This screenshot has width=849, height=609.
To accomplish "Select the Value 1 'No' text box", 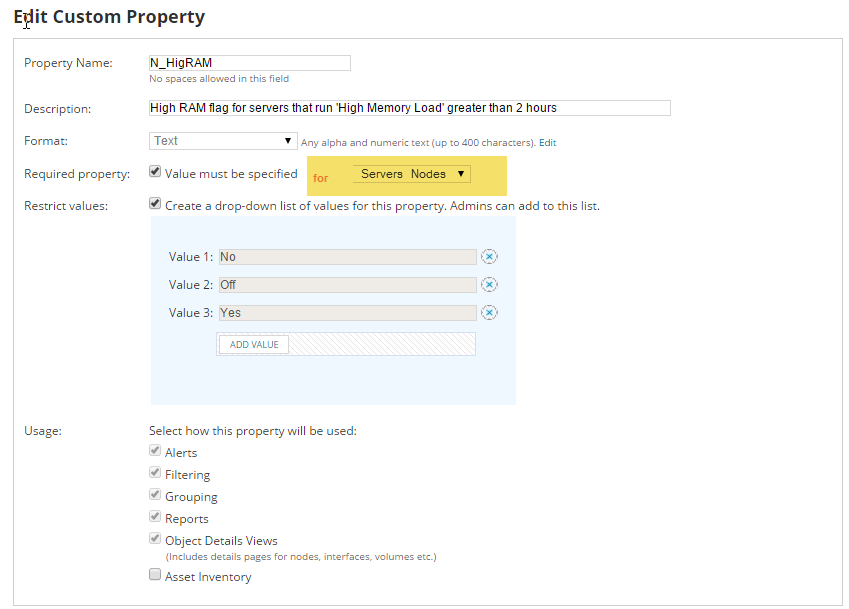I will [x=348, y=257].
